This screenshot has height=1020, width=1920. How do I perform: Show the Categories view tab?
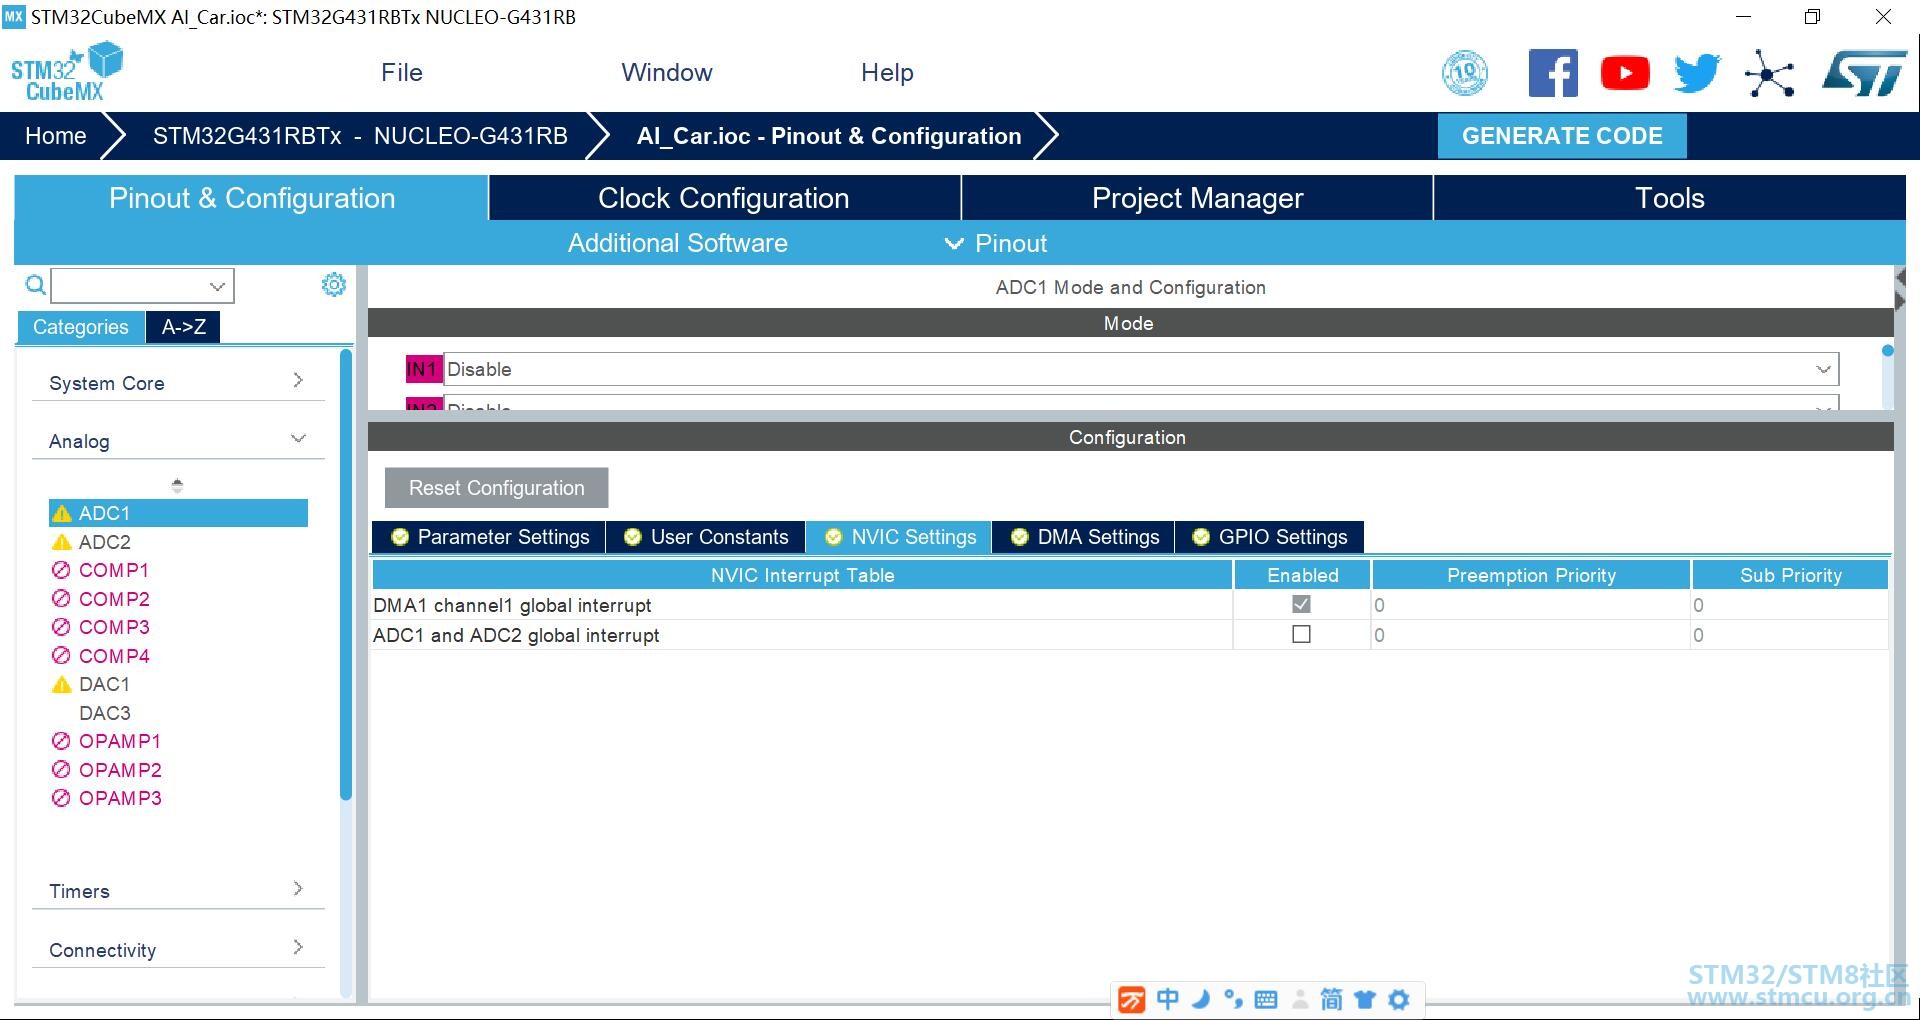pyautogui.click(x=81, y=327)
